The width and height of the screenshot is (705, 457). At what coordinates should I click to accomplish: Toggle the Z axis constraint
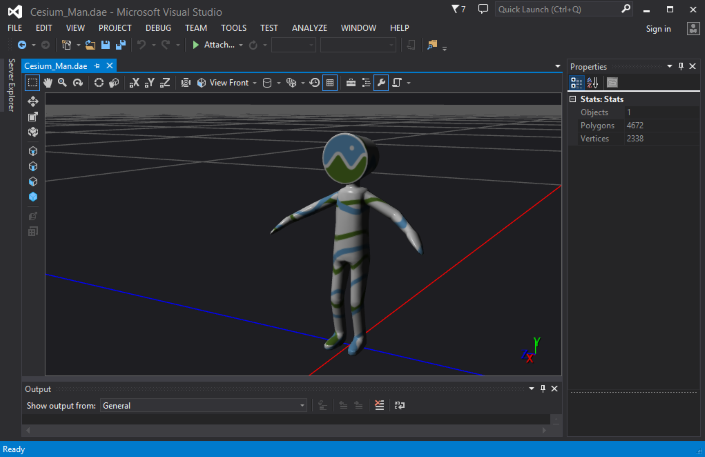[x=165, y=83]
